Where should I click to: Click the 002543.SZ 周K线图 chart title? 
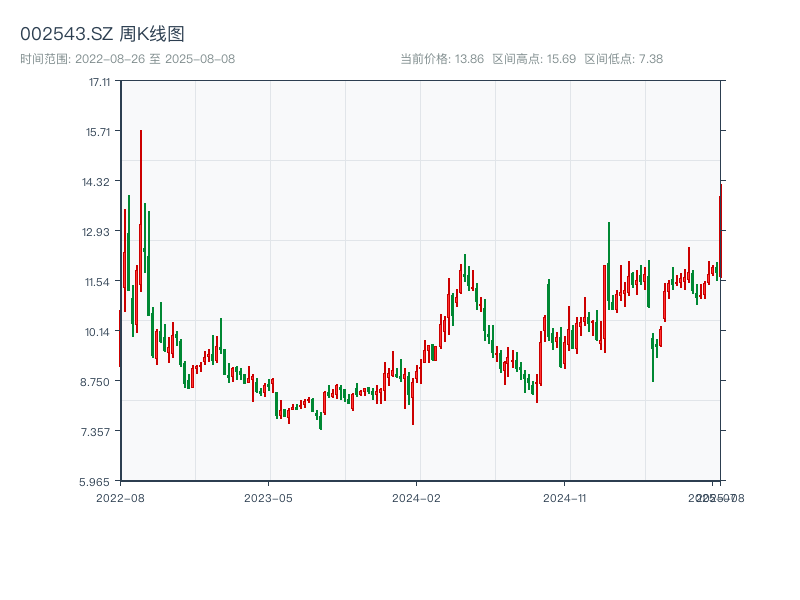pyautogui.click(x=102, y=35)
